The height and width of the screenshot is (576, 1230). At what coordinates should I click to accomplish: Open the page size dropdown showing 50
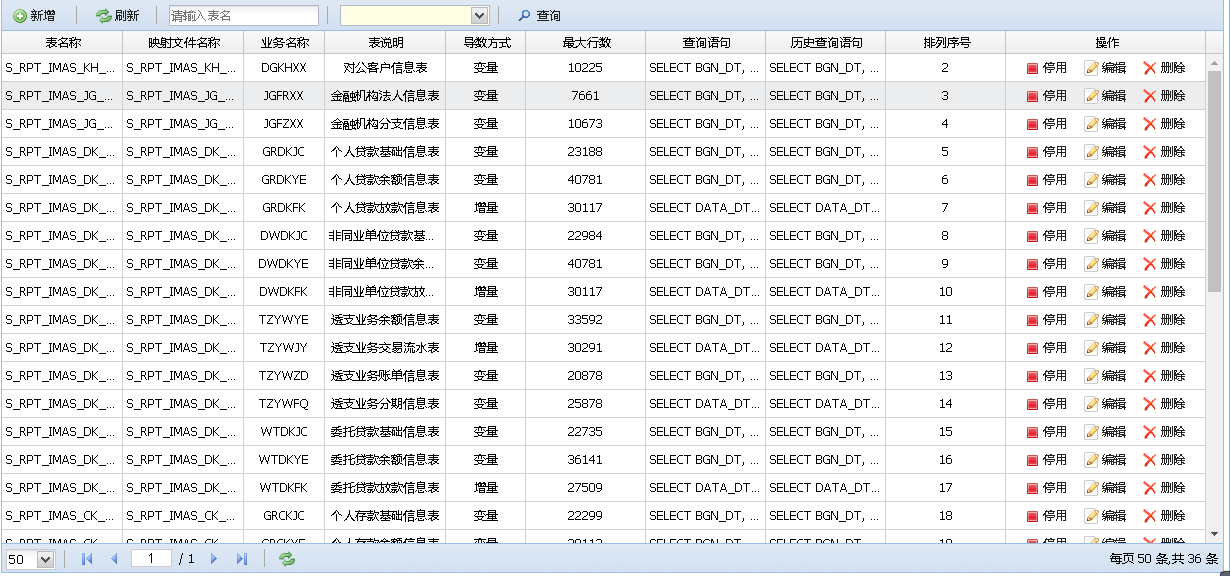click(45, 560)
